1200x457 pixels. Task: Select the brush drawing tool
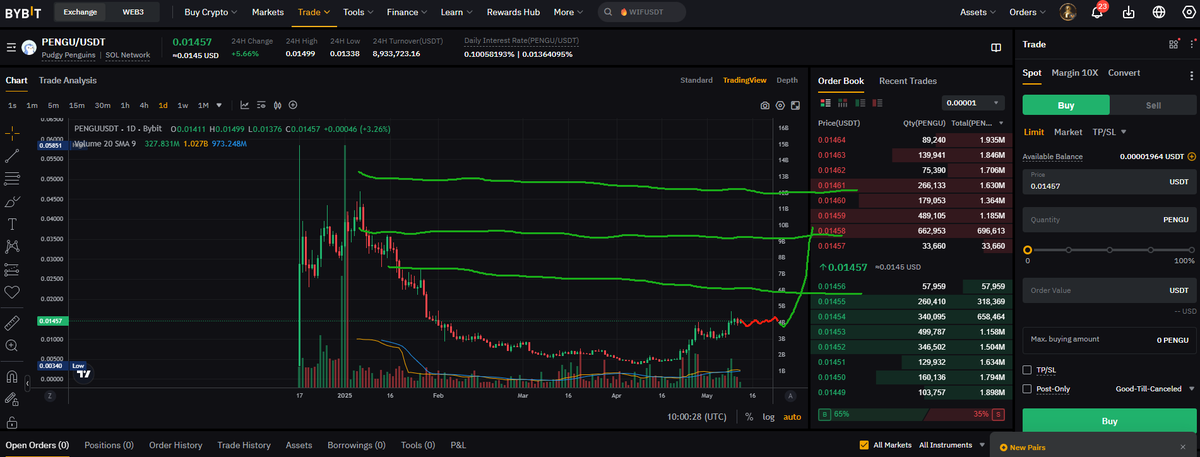[12, 201]
